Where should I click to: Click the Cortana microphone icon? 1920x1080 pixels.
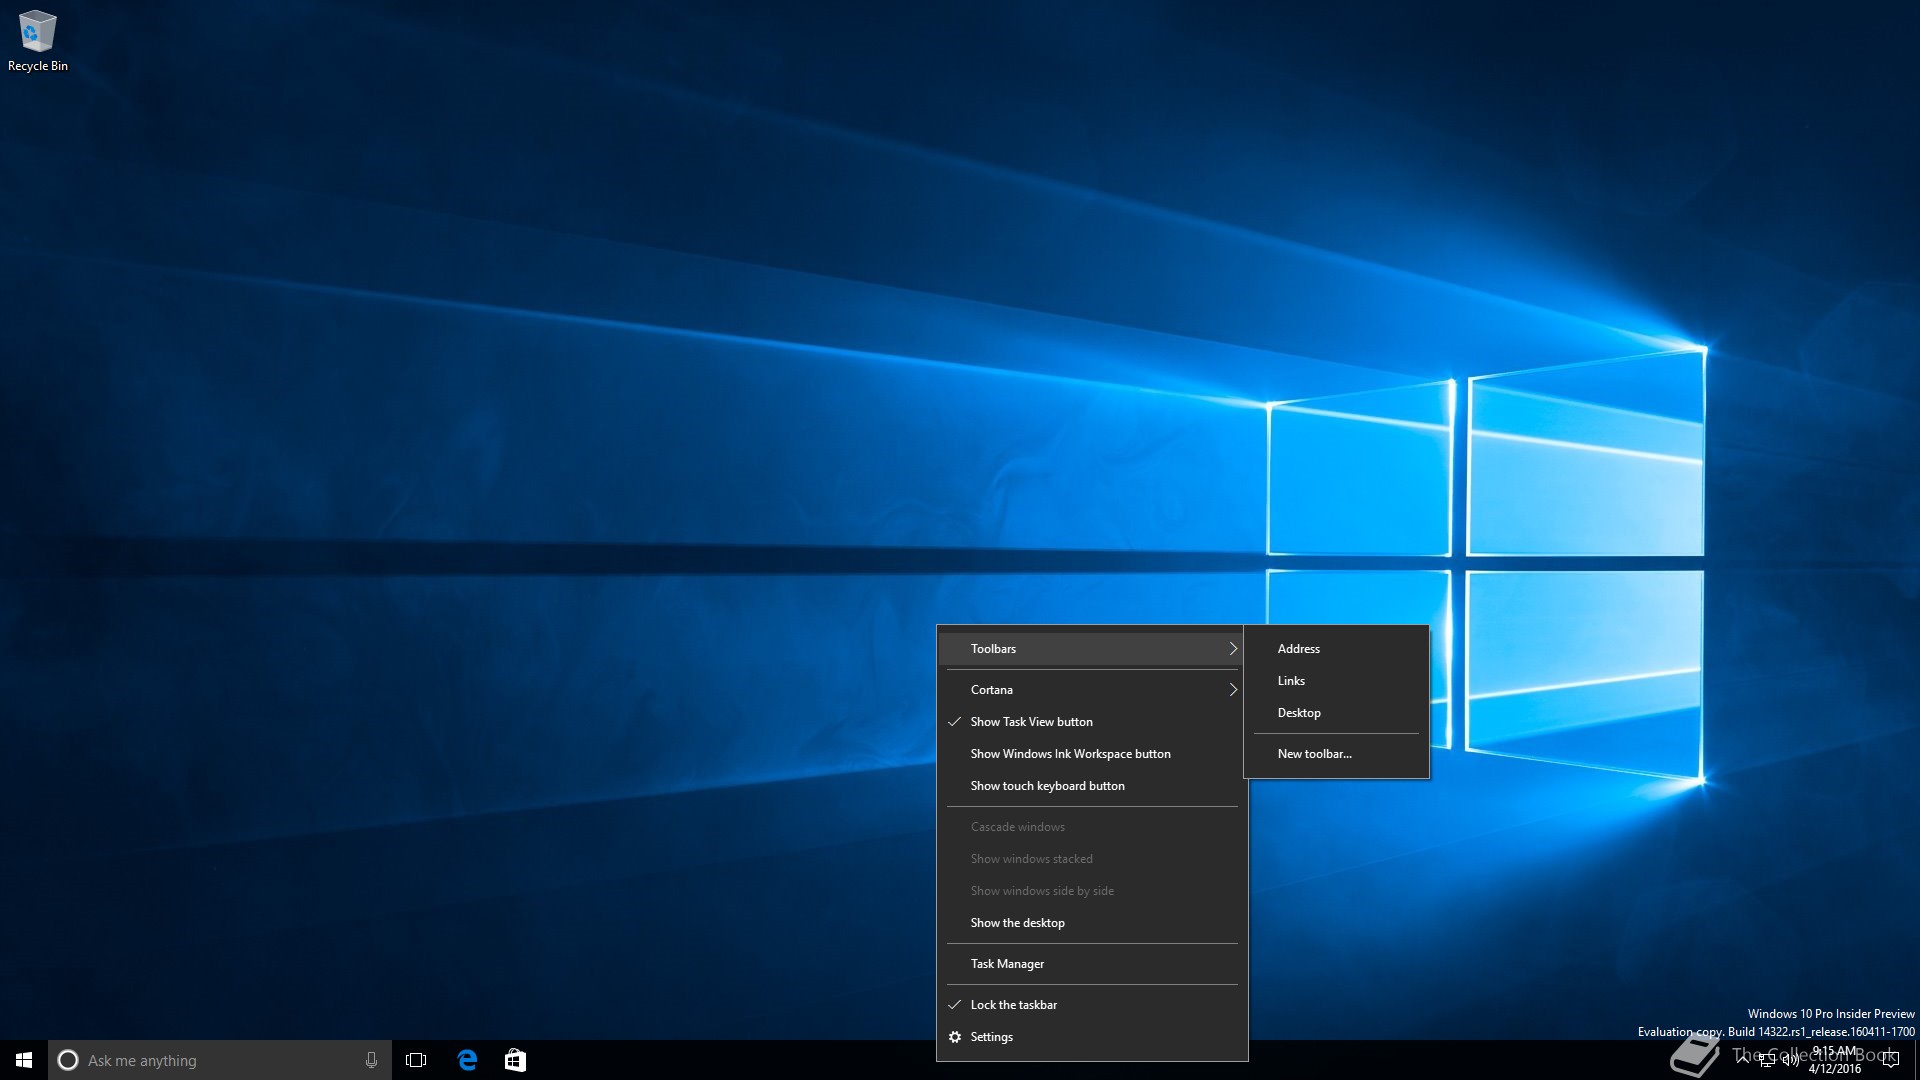click(x=371, y=1060)
